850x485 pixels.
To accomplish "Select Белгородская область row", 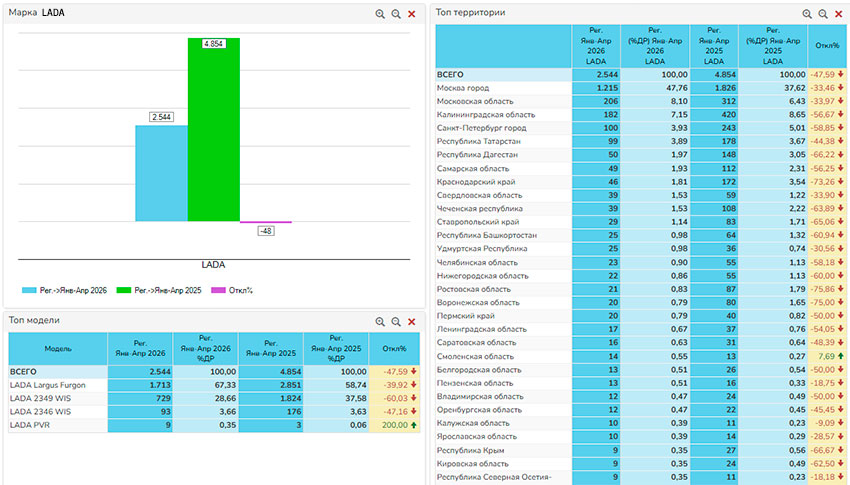I will (x=641, y=370).
